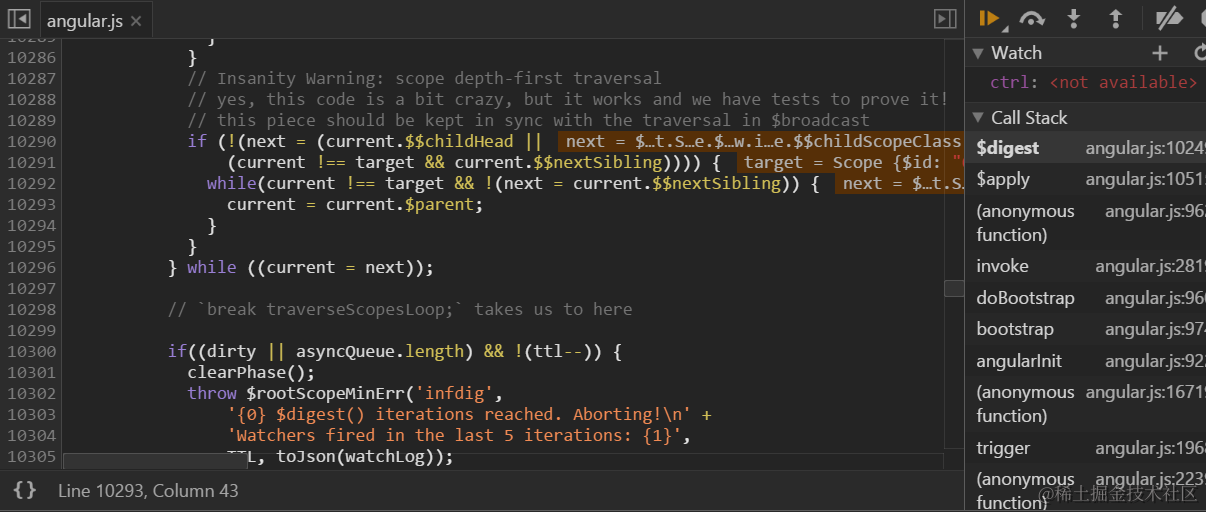
Task: Click the Line 10293, Column 43 status
Action: coord(148,491)
